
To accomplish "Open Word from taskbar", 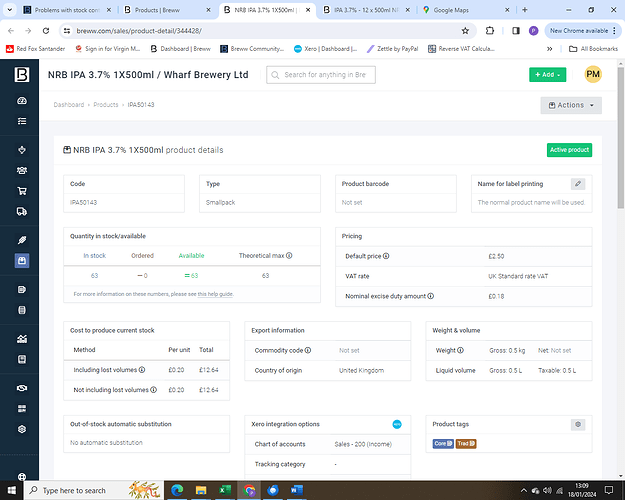I will click(297, 490).
